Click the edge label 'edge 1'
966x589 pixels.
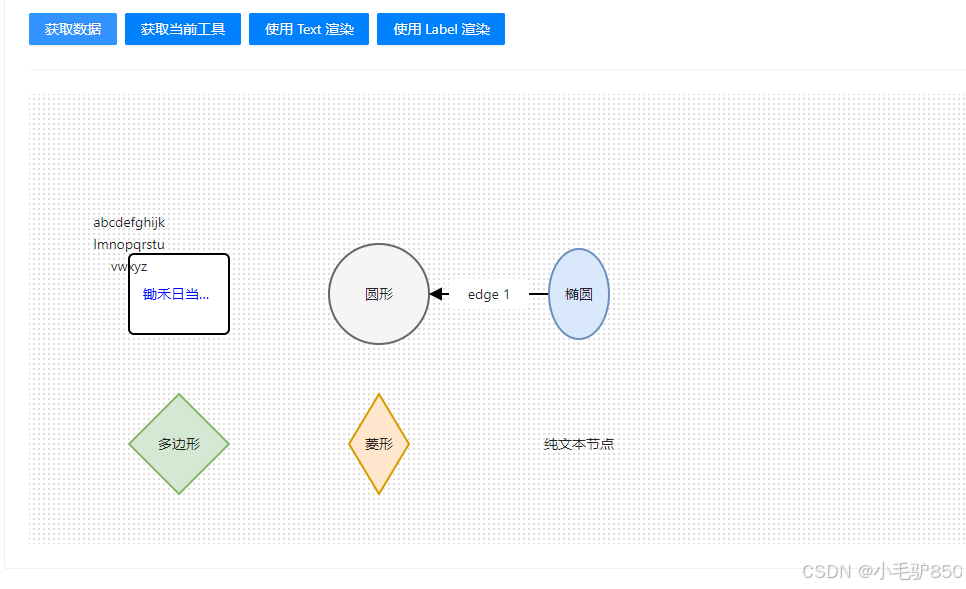click(489, 294)
